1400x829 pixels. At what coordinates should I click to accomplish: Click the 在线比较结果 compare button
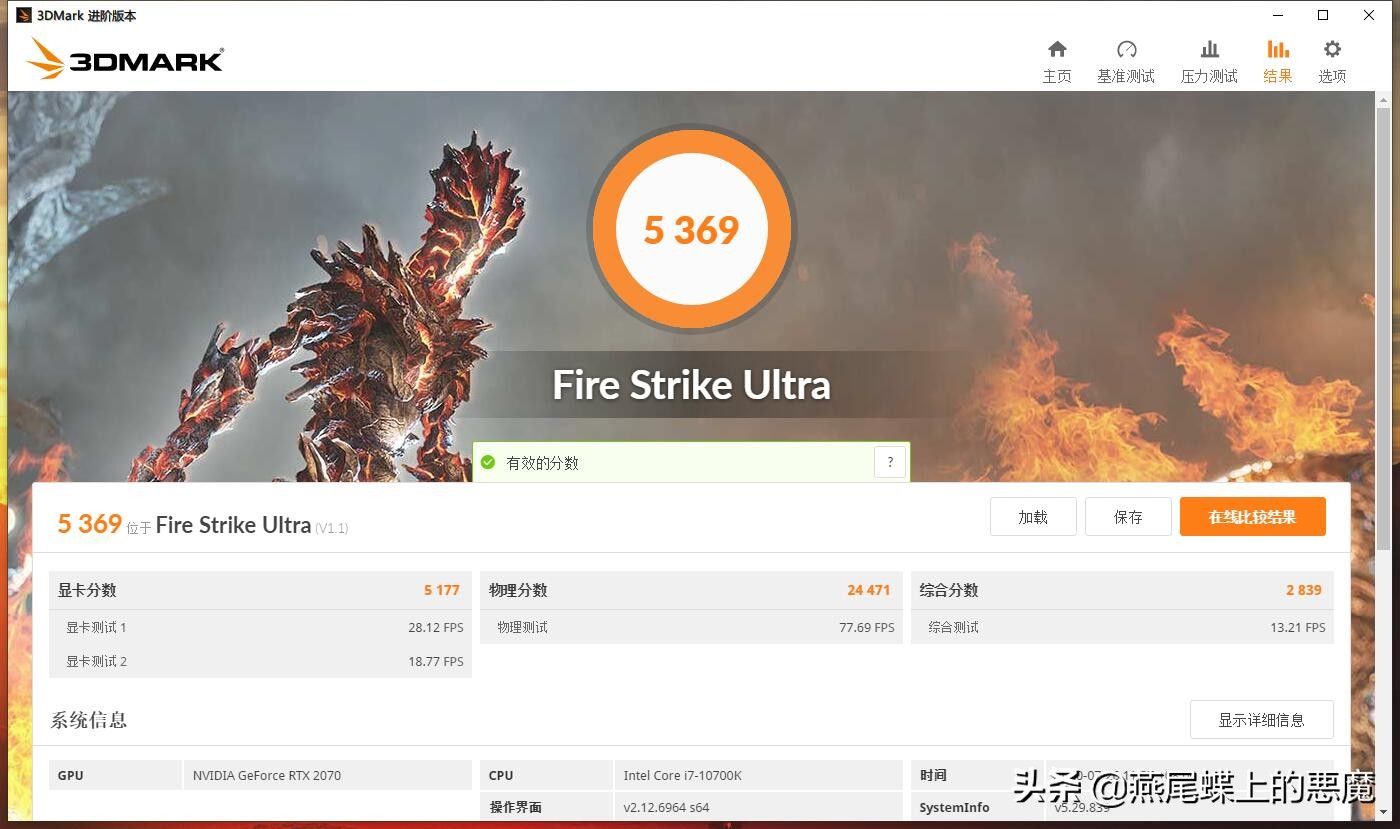1252,516
